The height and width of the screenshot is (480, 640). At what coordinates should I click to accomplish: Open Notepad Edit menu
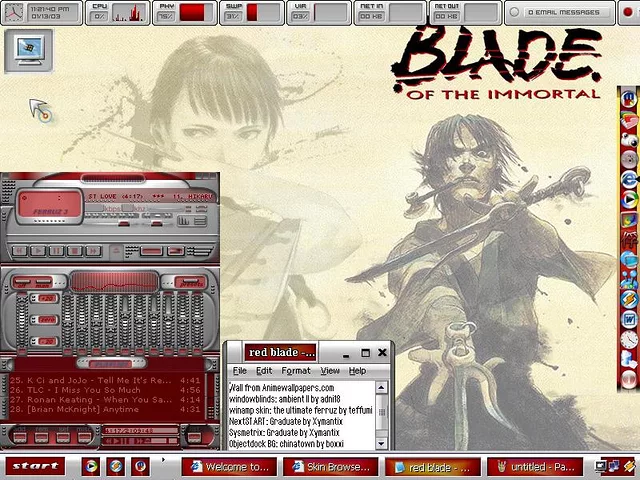point(264,371)
